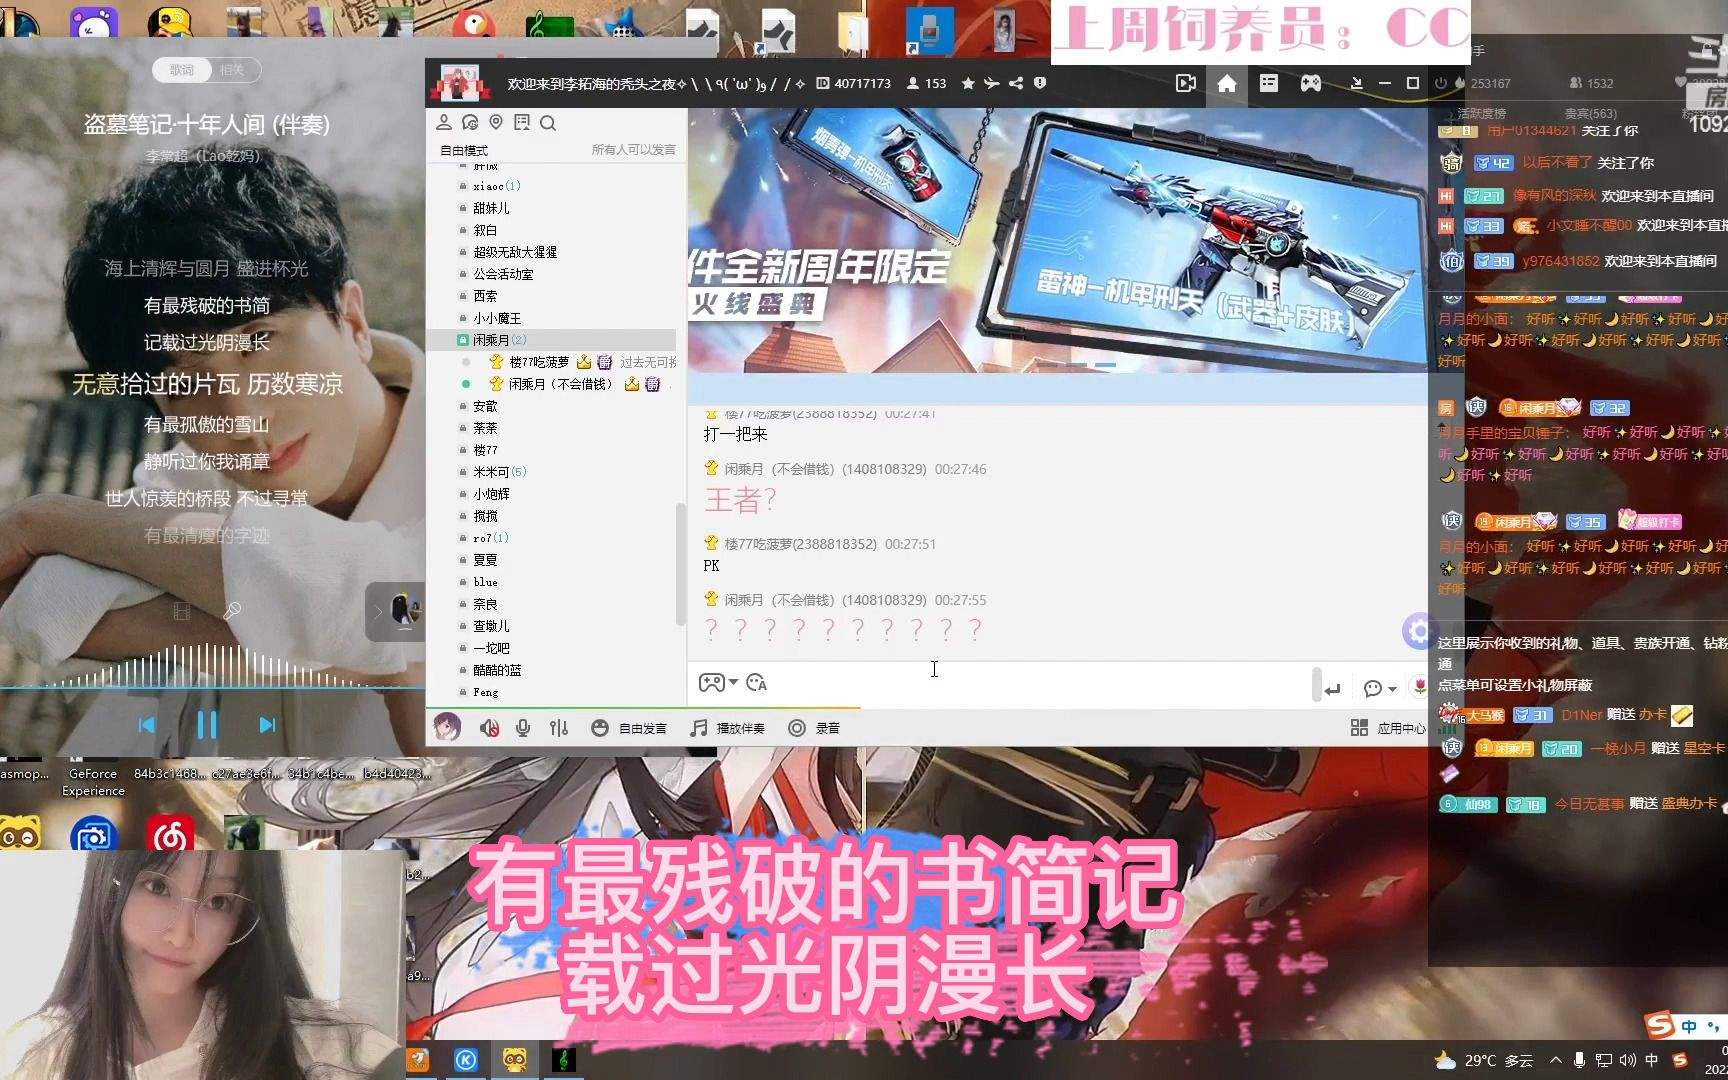Open the 自由模式 mode selector

tap(464, 150)
